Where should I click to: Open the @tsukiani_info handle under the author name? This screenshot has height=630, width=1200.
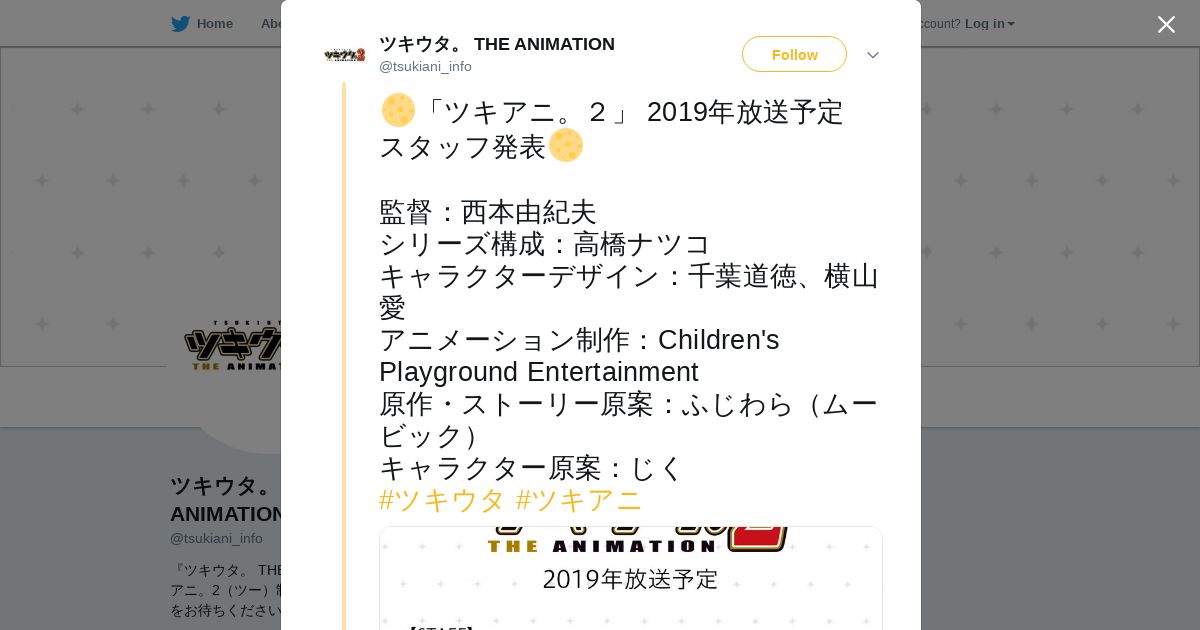coord(425,67)
